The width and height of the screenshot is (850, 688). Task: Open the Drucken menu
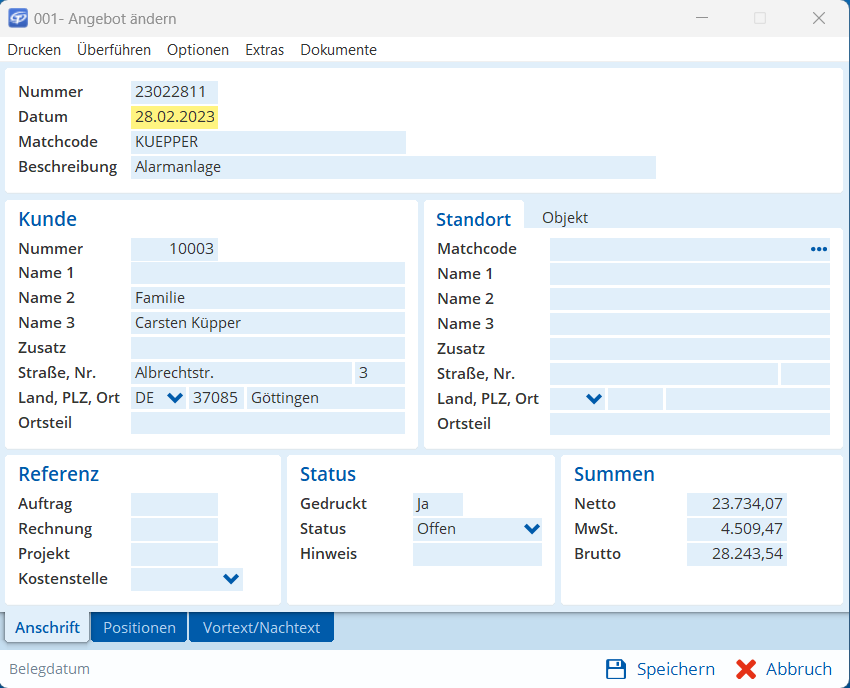(x=34, y=50)
